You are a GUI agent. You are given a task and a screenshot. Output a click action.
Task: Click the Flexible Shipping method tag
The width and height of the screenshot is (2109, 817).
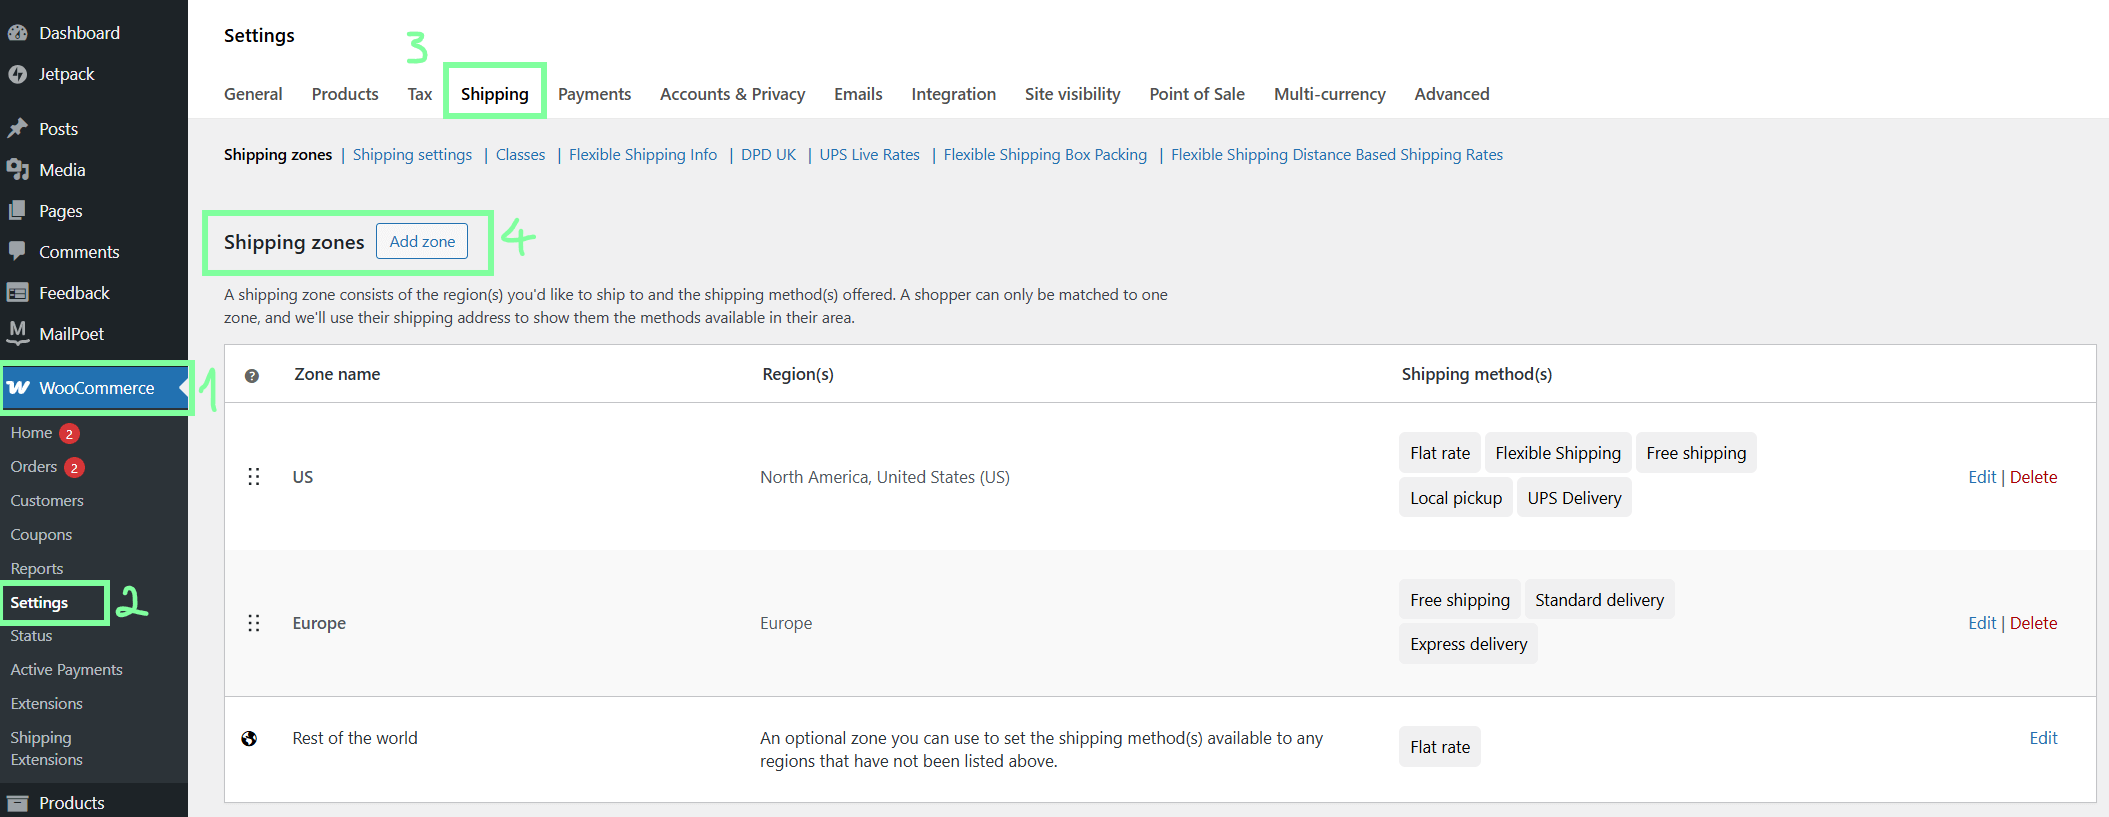[x=1558, y=453]
